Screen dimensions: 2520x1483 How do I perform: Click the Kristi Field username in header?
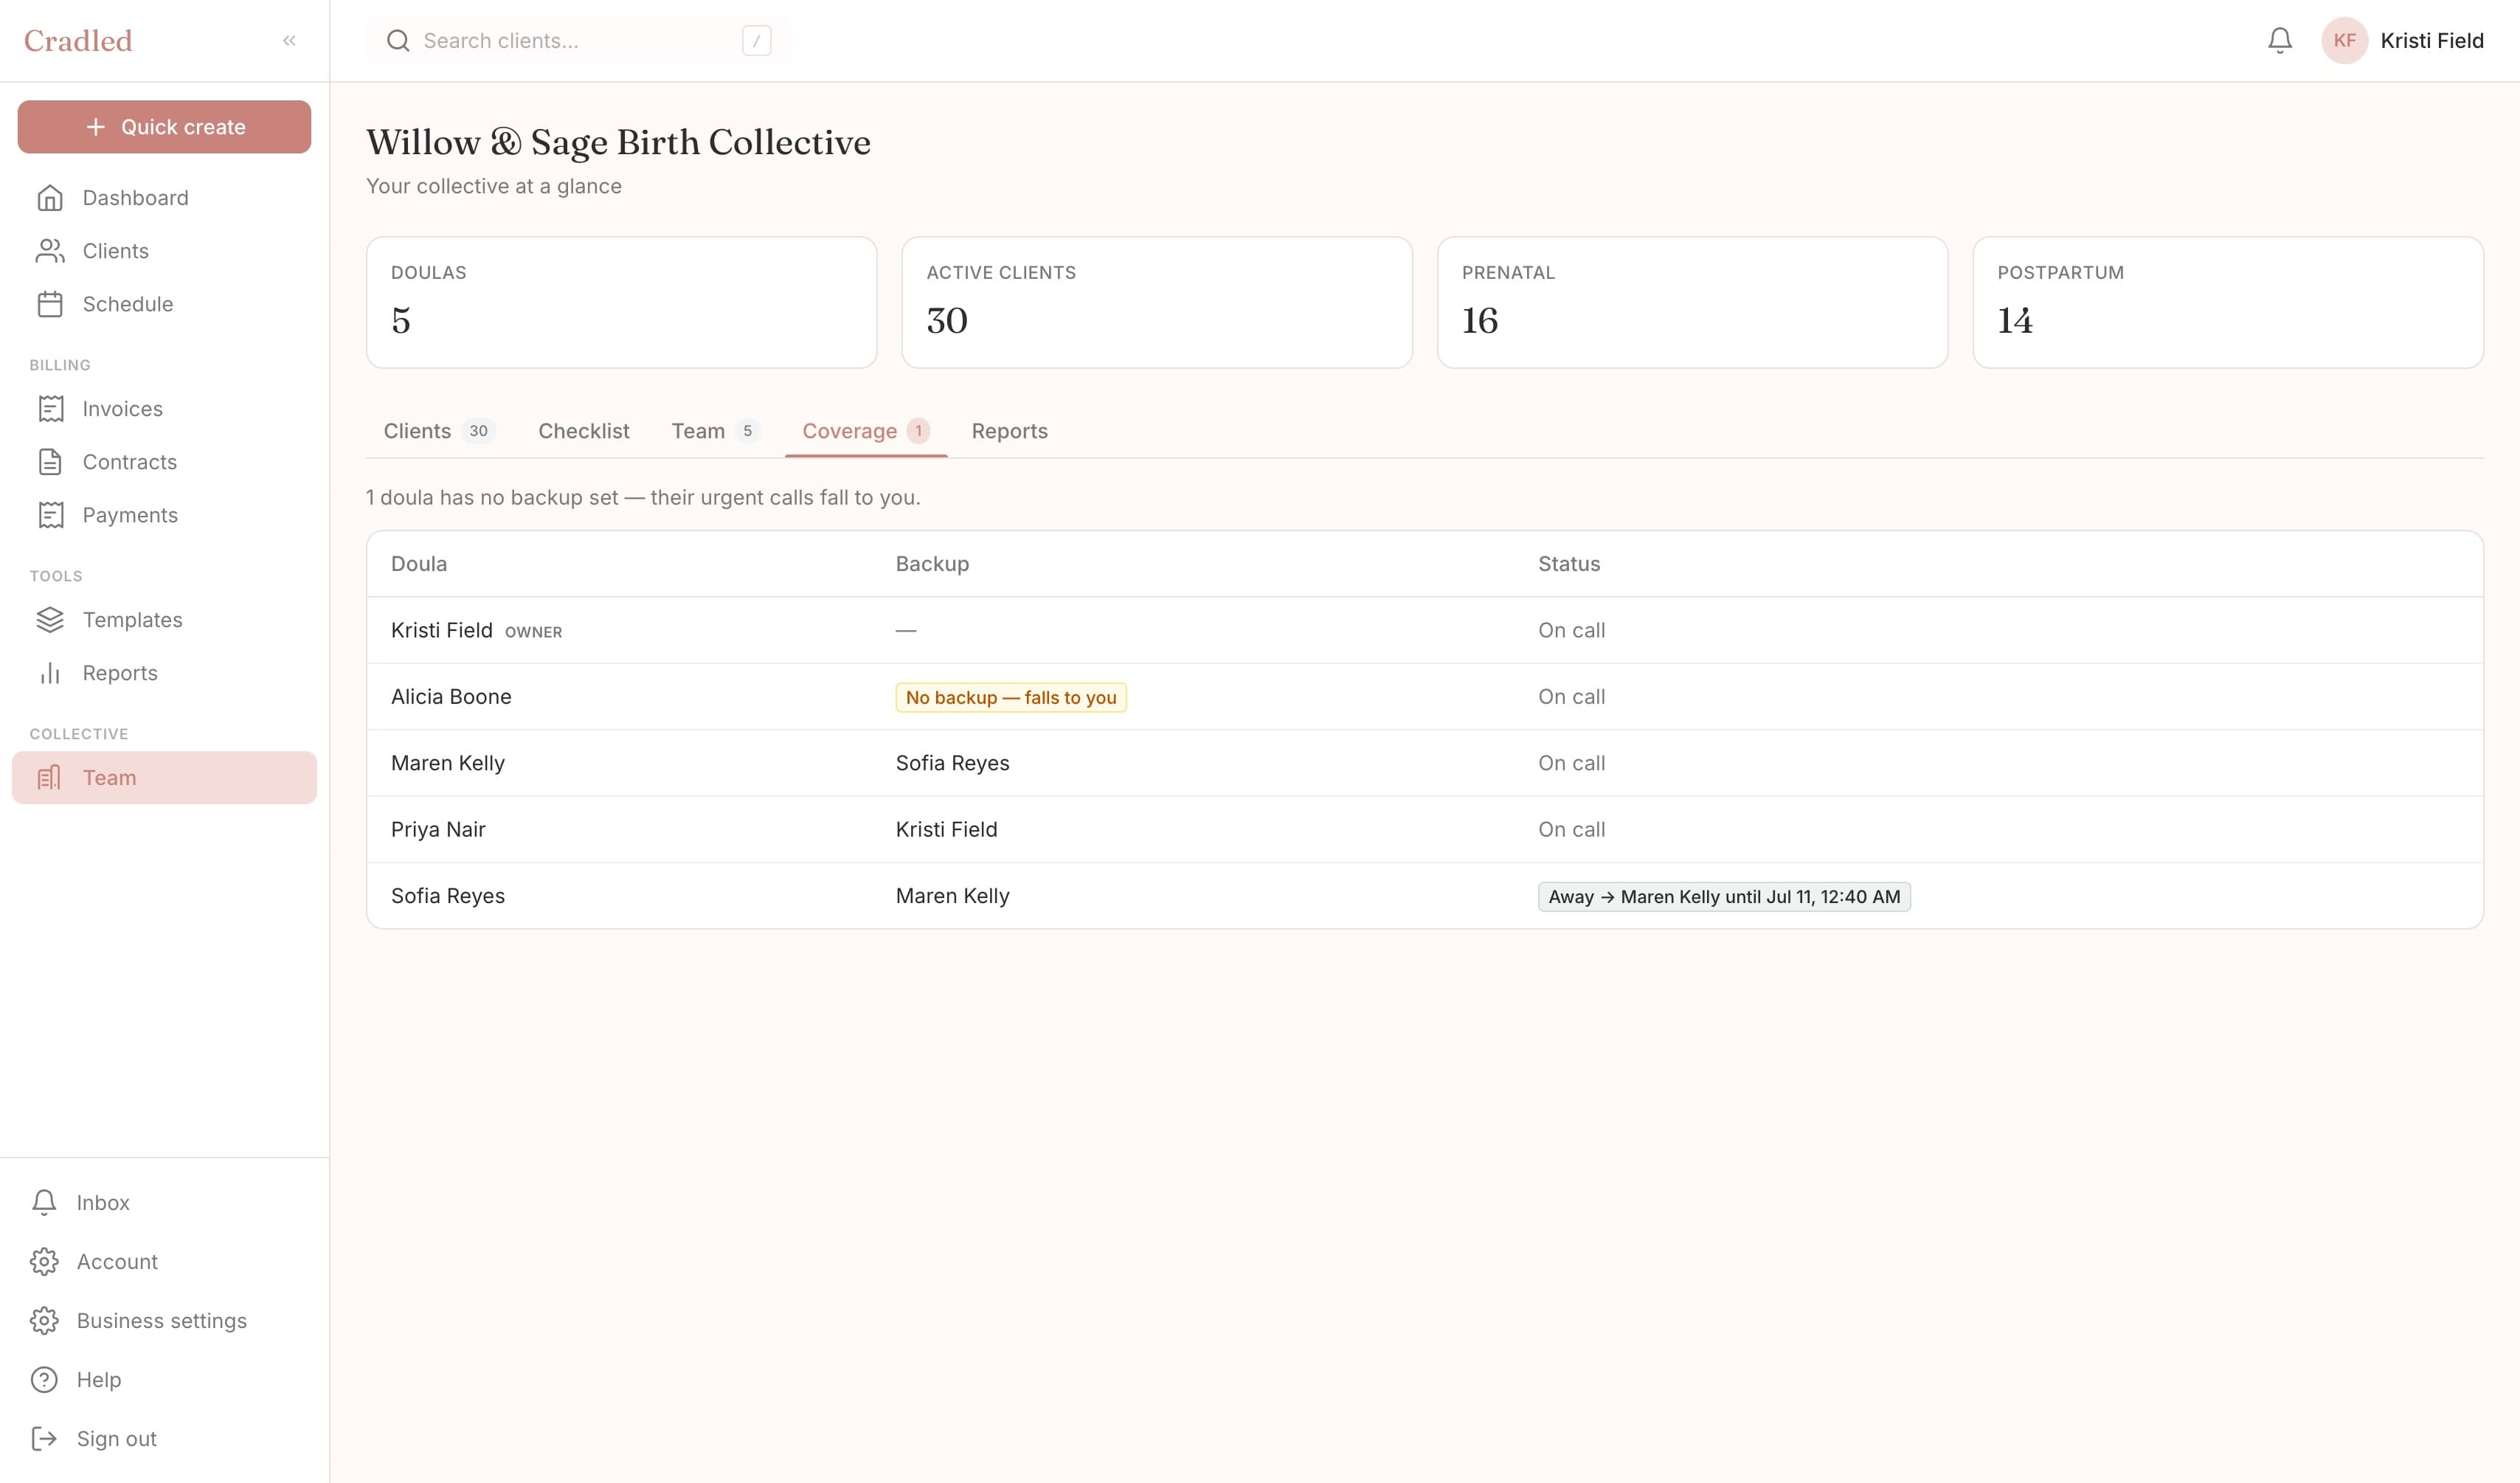[x=2432, y=41]
